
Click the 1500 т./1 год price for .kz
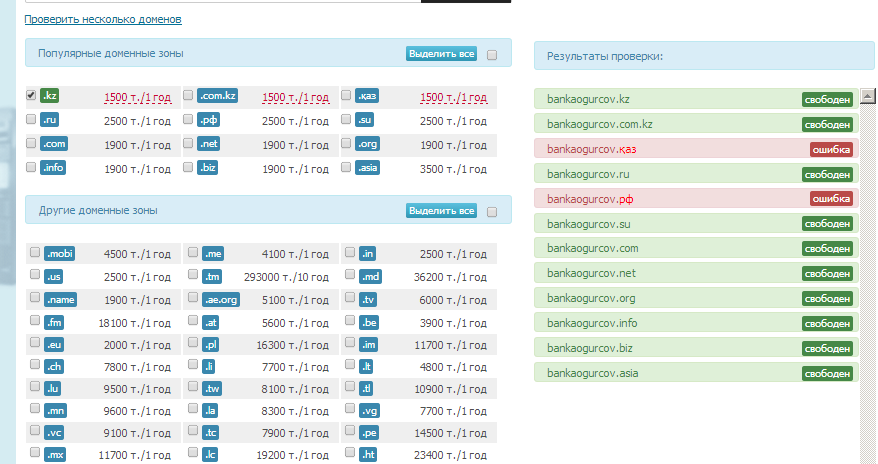pos(137,97)
